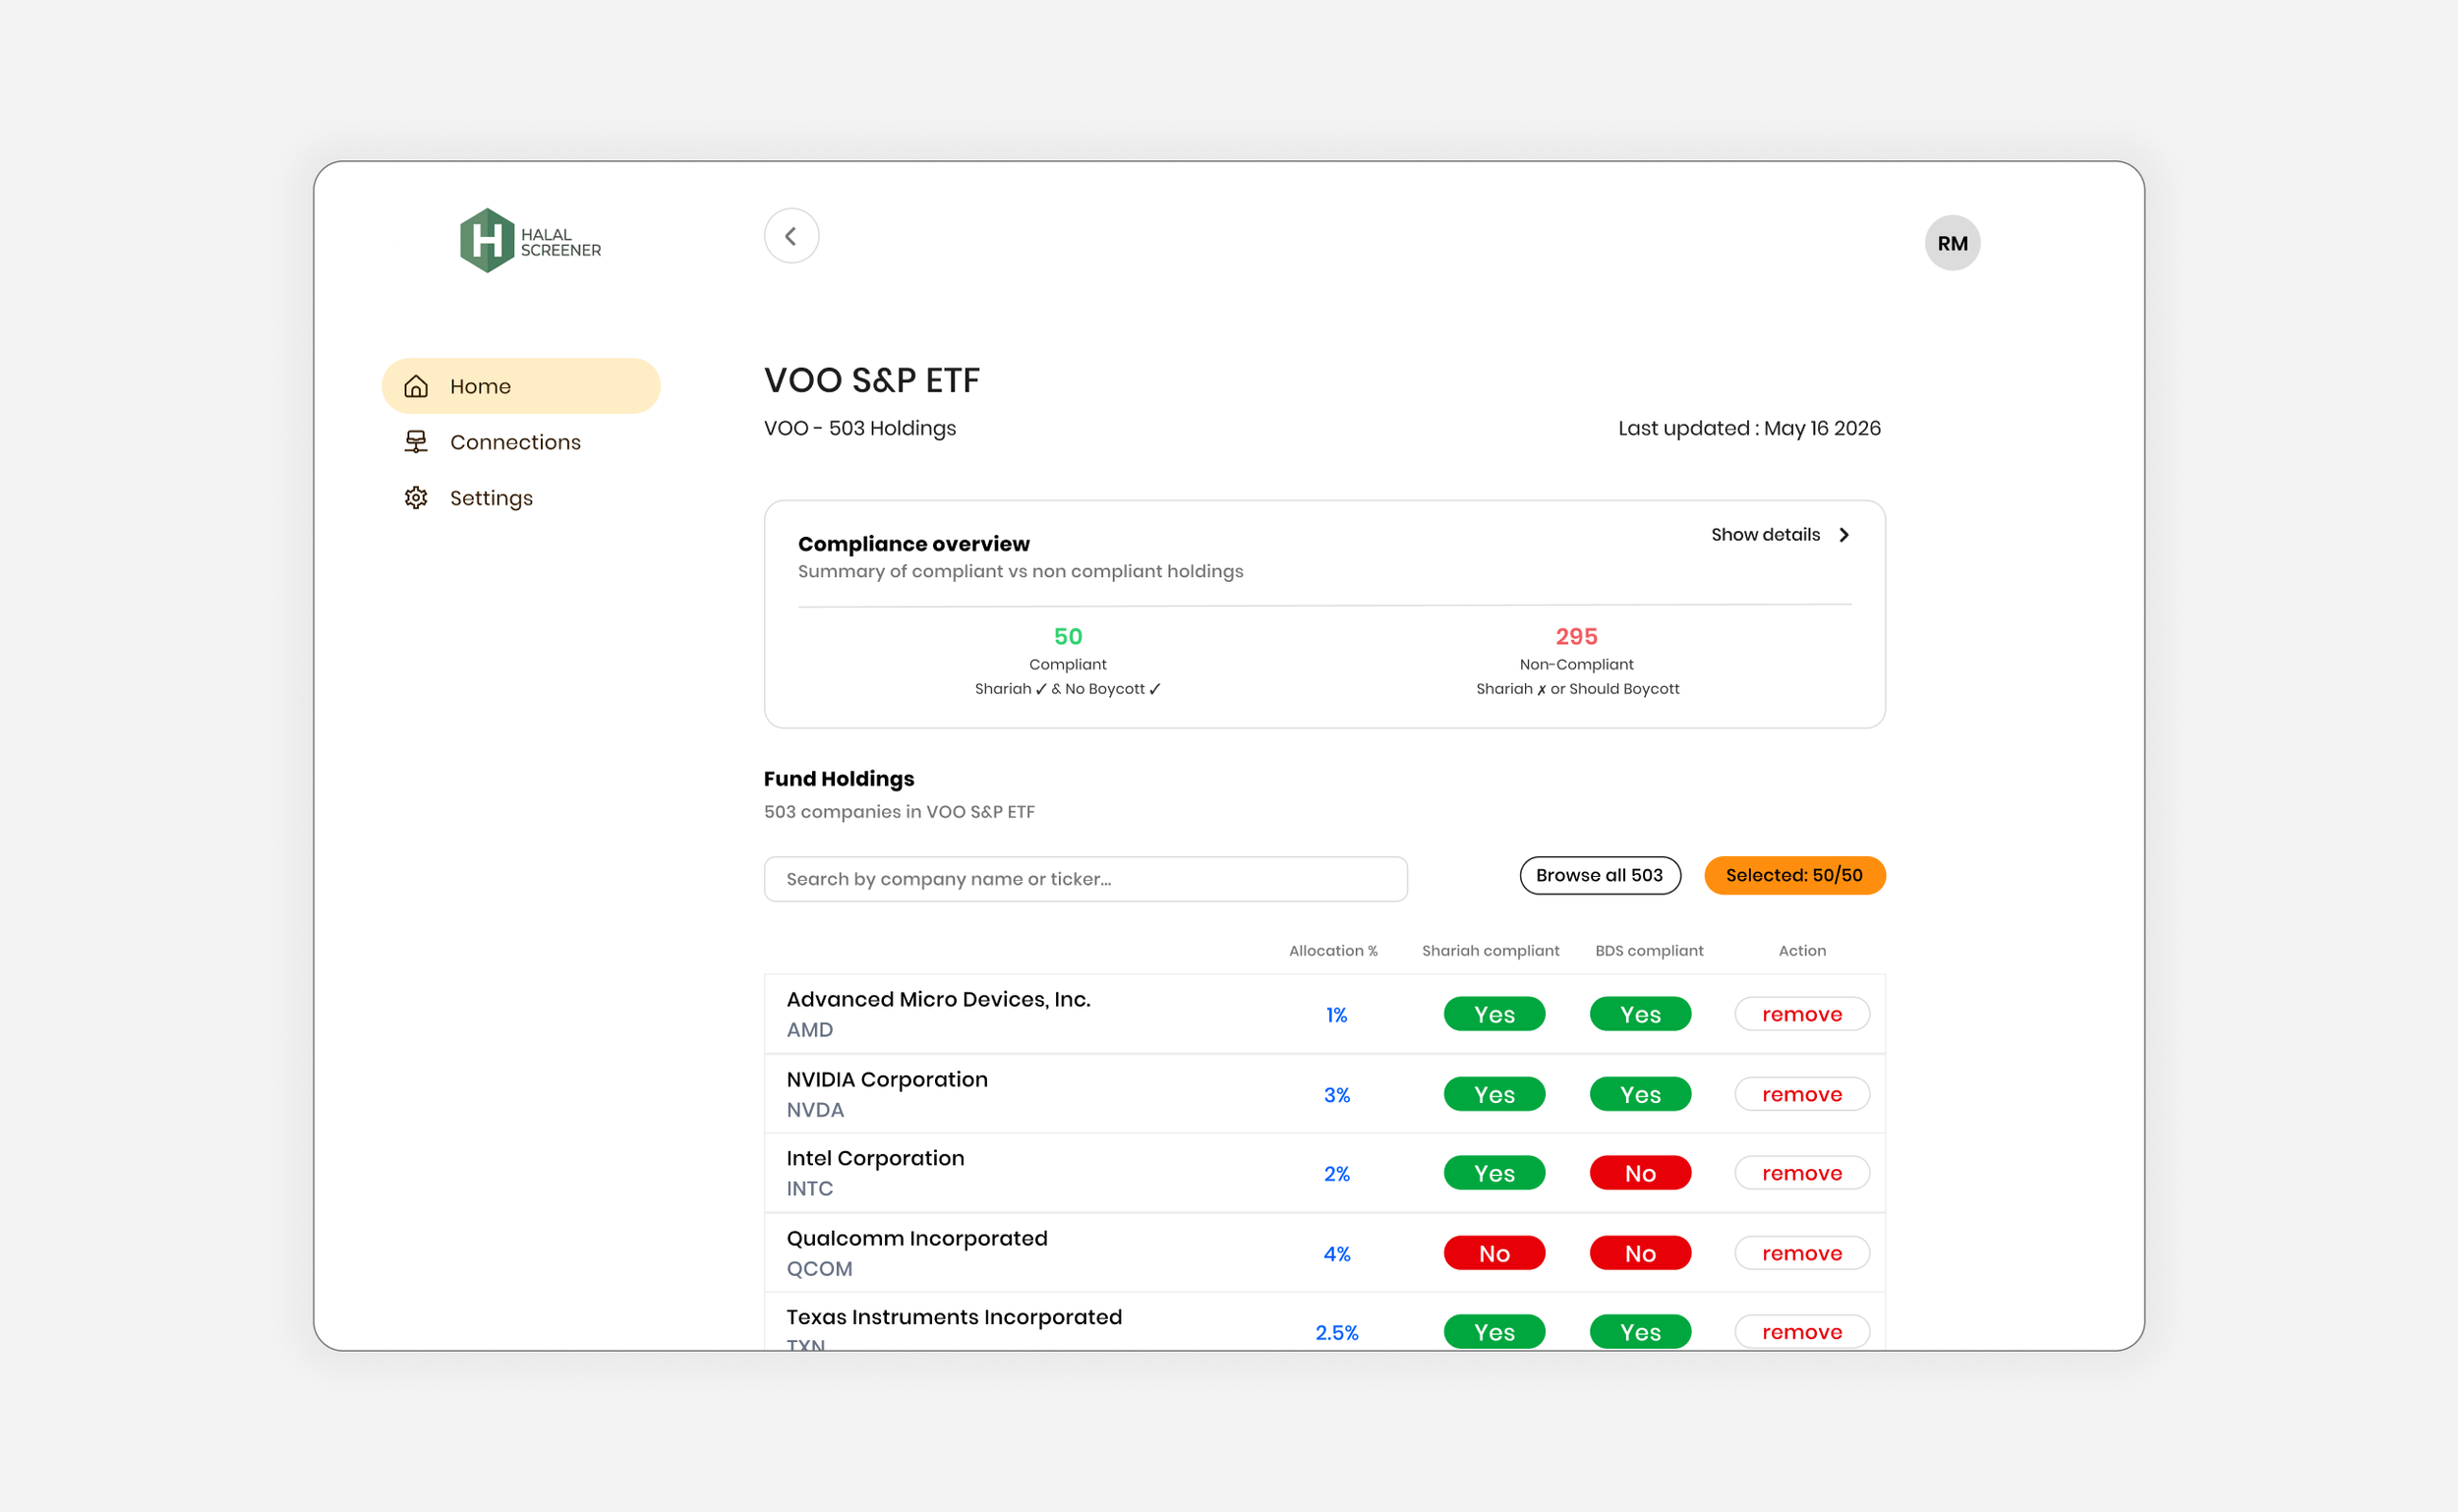
Task: Click Texas Instruments BDS Yes badge
Action: coord(1640,1332)
